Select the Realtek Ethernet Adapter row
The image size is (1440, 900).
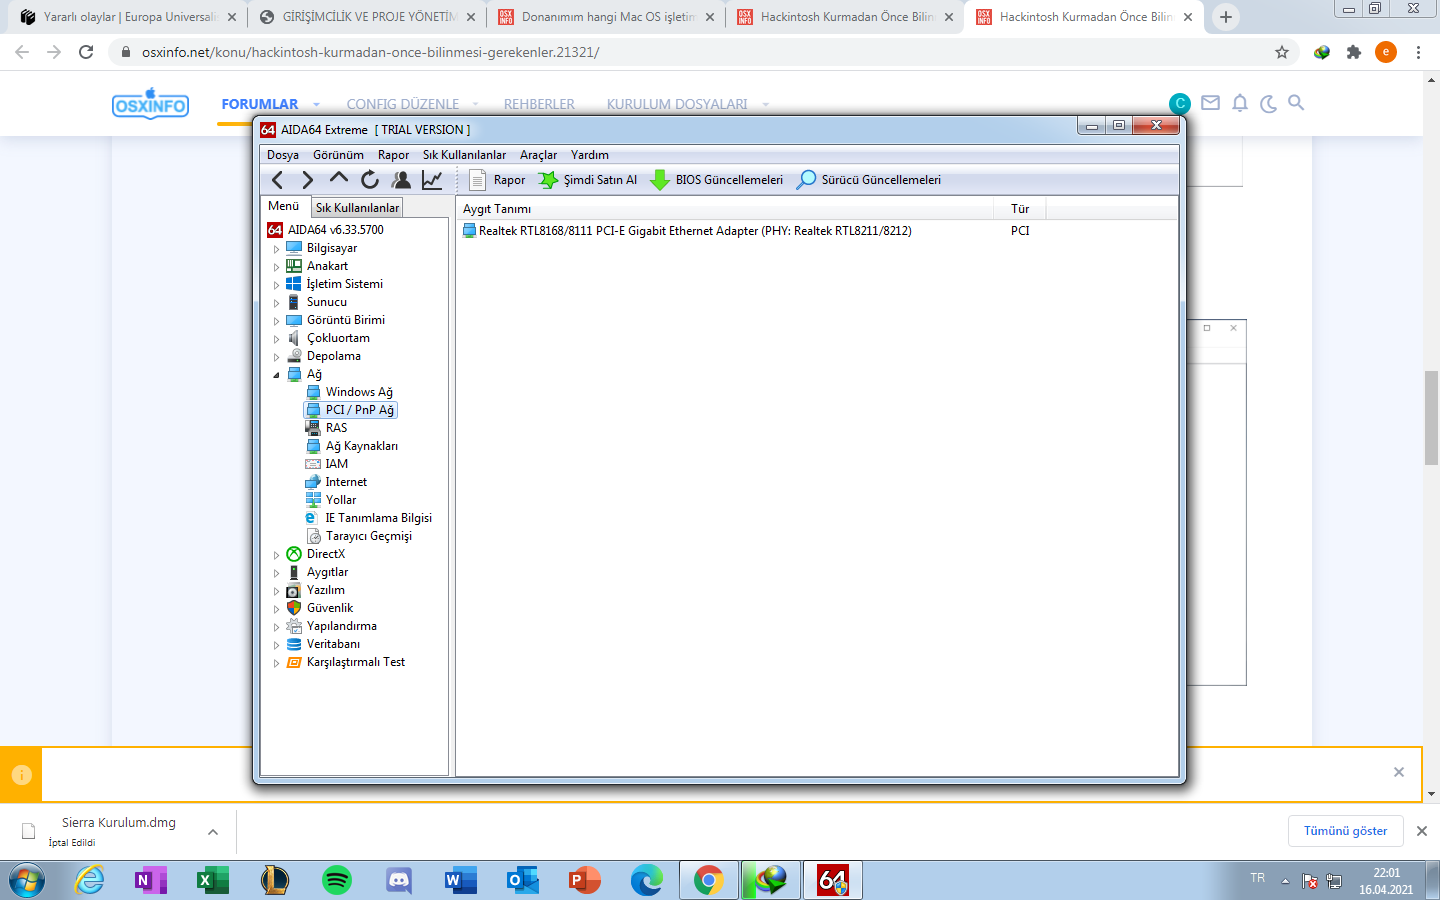(x=694, y=231)
